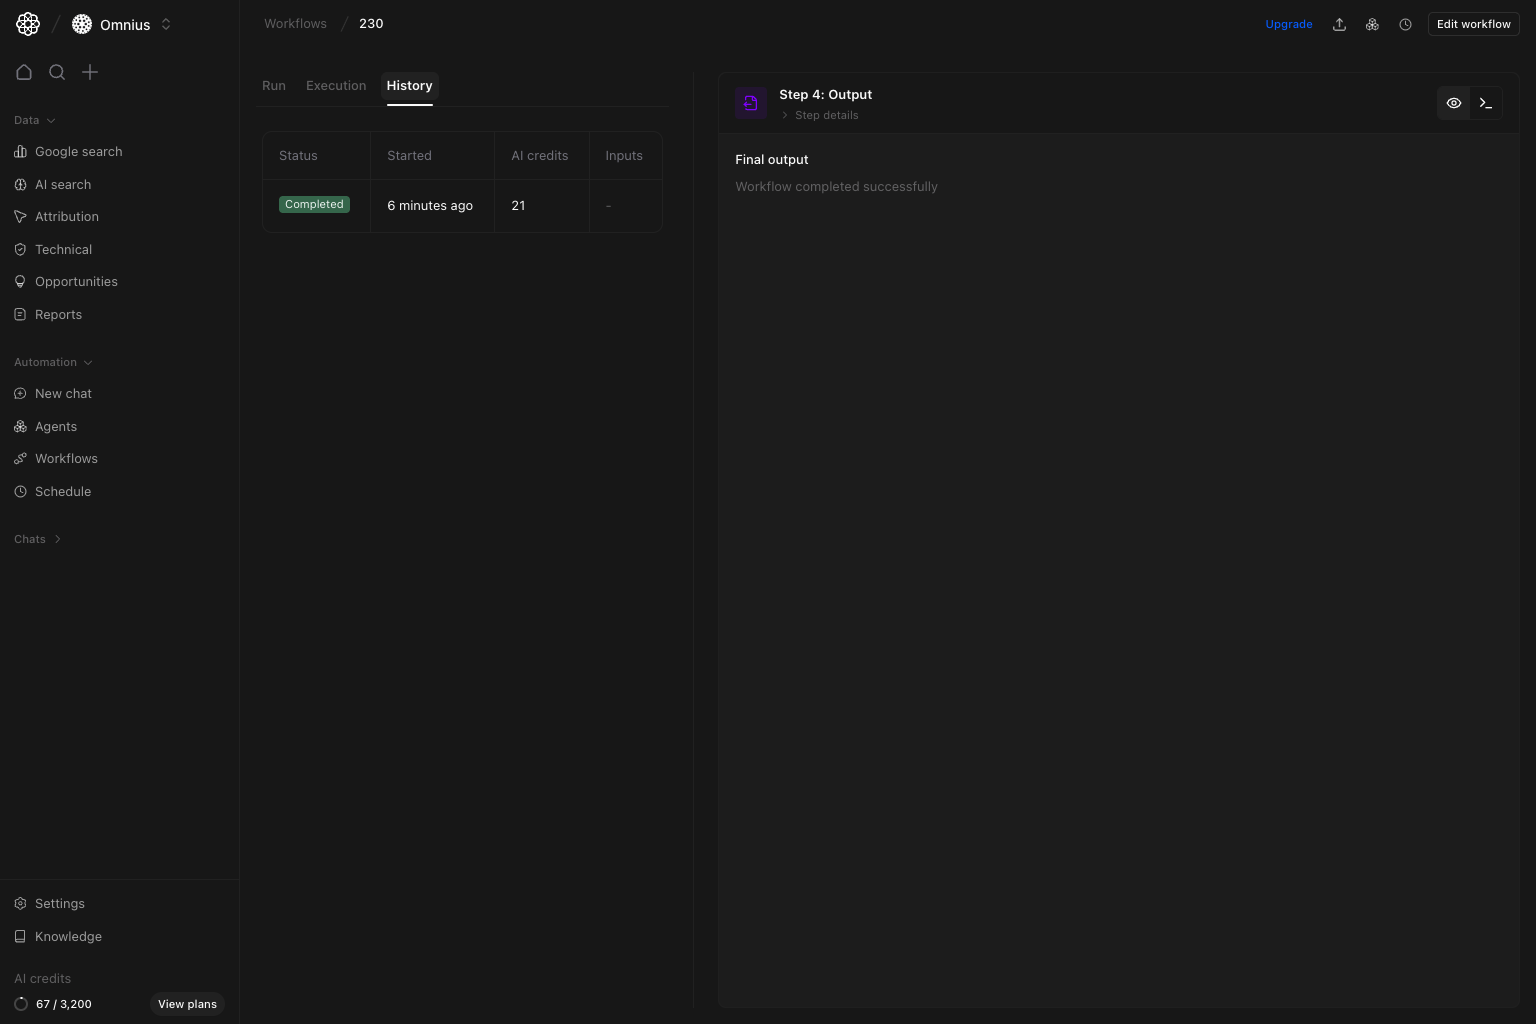Click the Completed status badge

pos(314,204)
